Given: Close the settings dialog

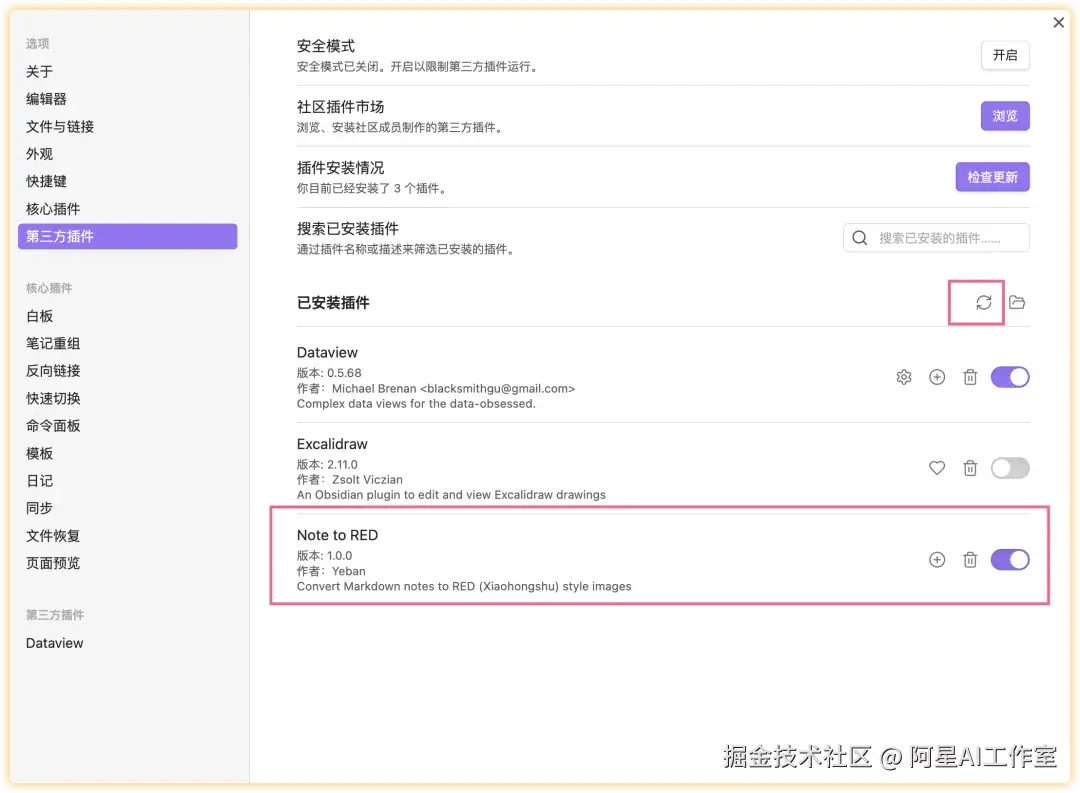Looking at the screenshot, I should [x=1059, y=23].
